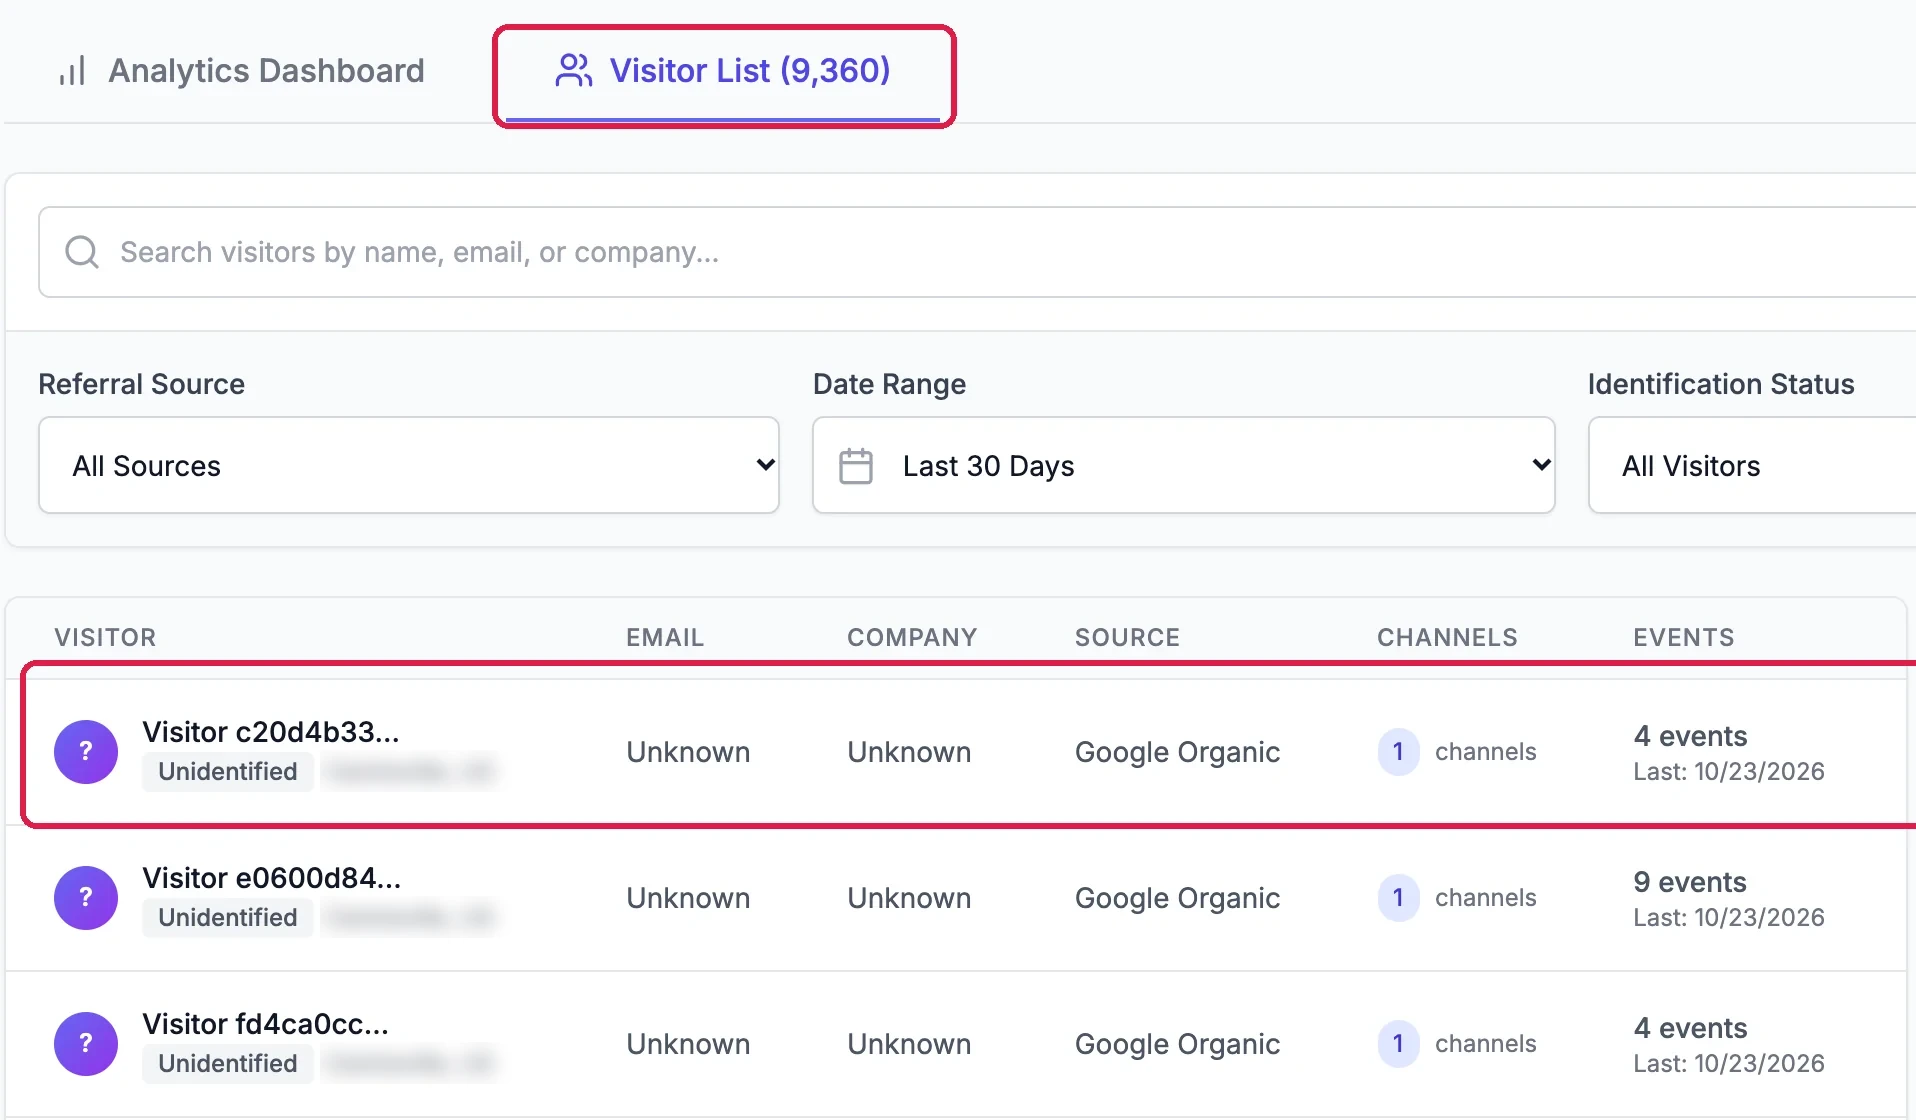This screenshot has height=1120, width=1916.
Task: Click Unidentified badge under Visitor c20d4b33
Action: (228, 771)
